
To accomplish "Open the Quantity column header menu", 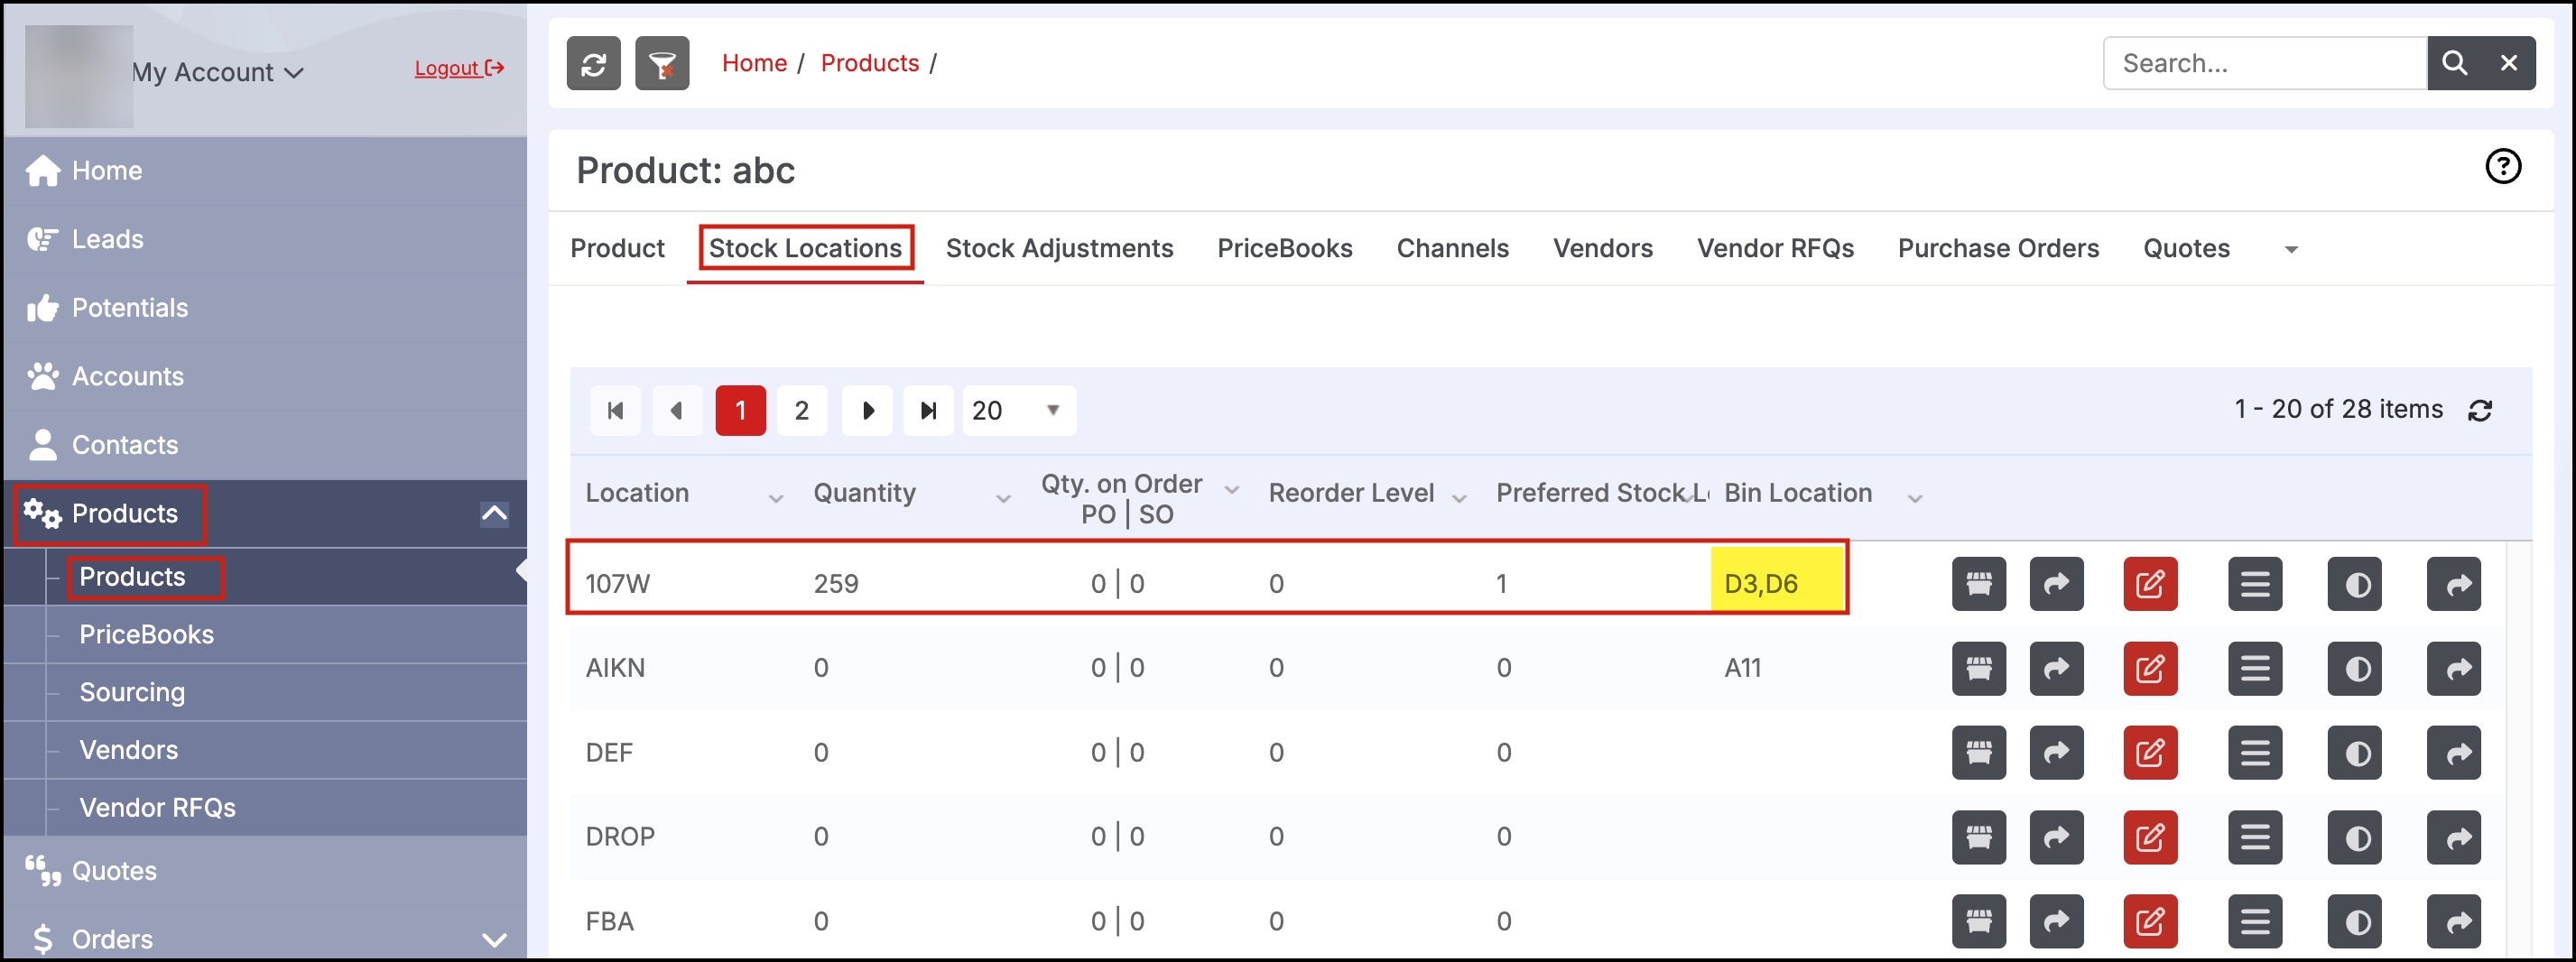I will [1002, 498].
